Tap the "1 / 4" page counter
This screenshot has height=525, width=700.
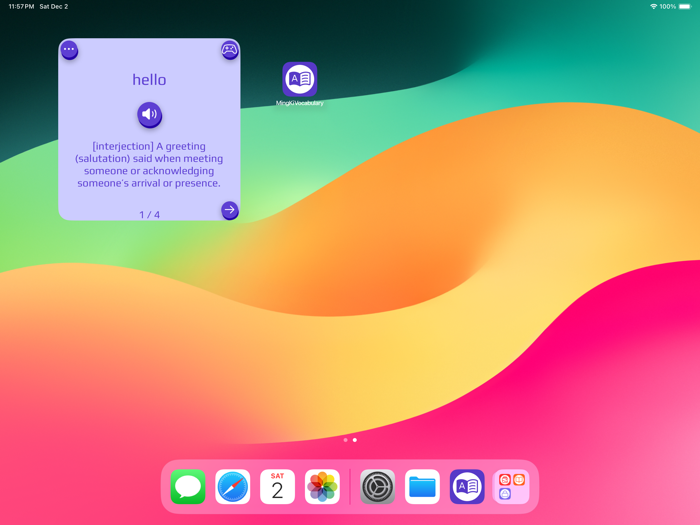(x=150, y=215)
